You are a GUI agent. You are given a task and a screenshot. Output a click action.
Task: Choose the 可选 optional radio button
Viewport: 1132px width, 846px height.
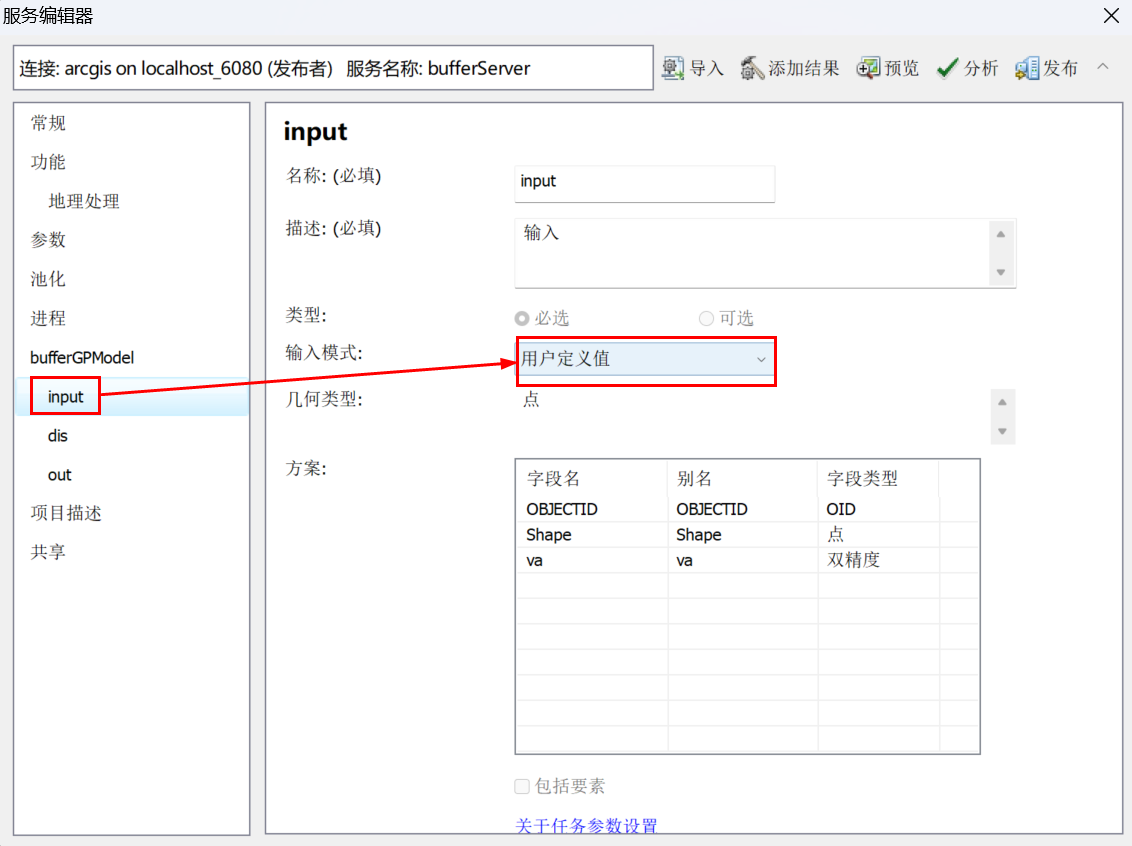coord(705,318)
